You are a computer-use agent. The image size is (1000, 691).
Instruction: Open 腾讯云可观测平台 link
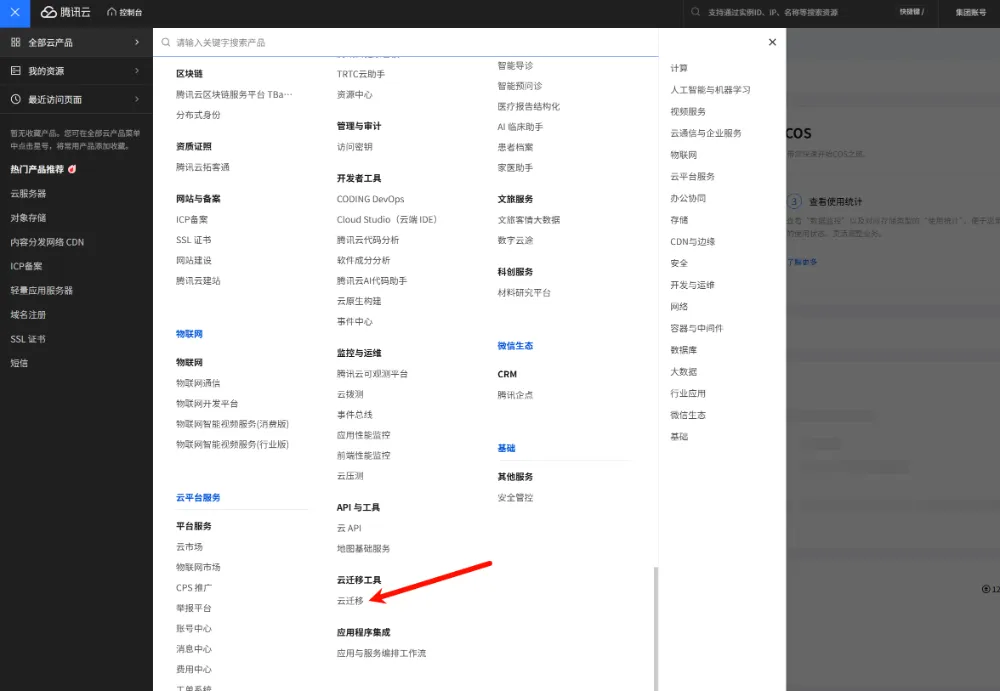(x=372, y=373)
